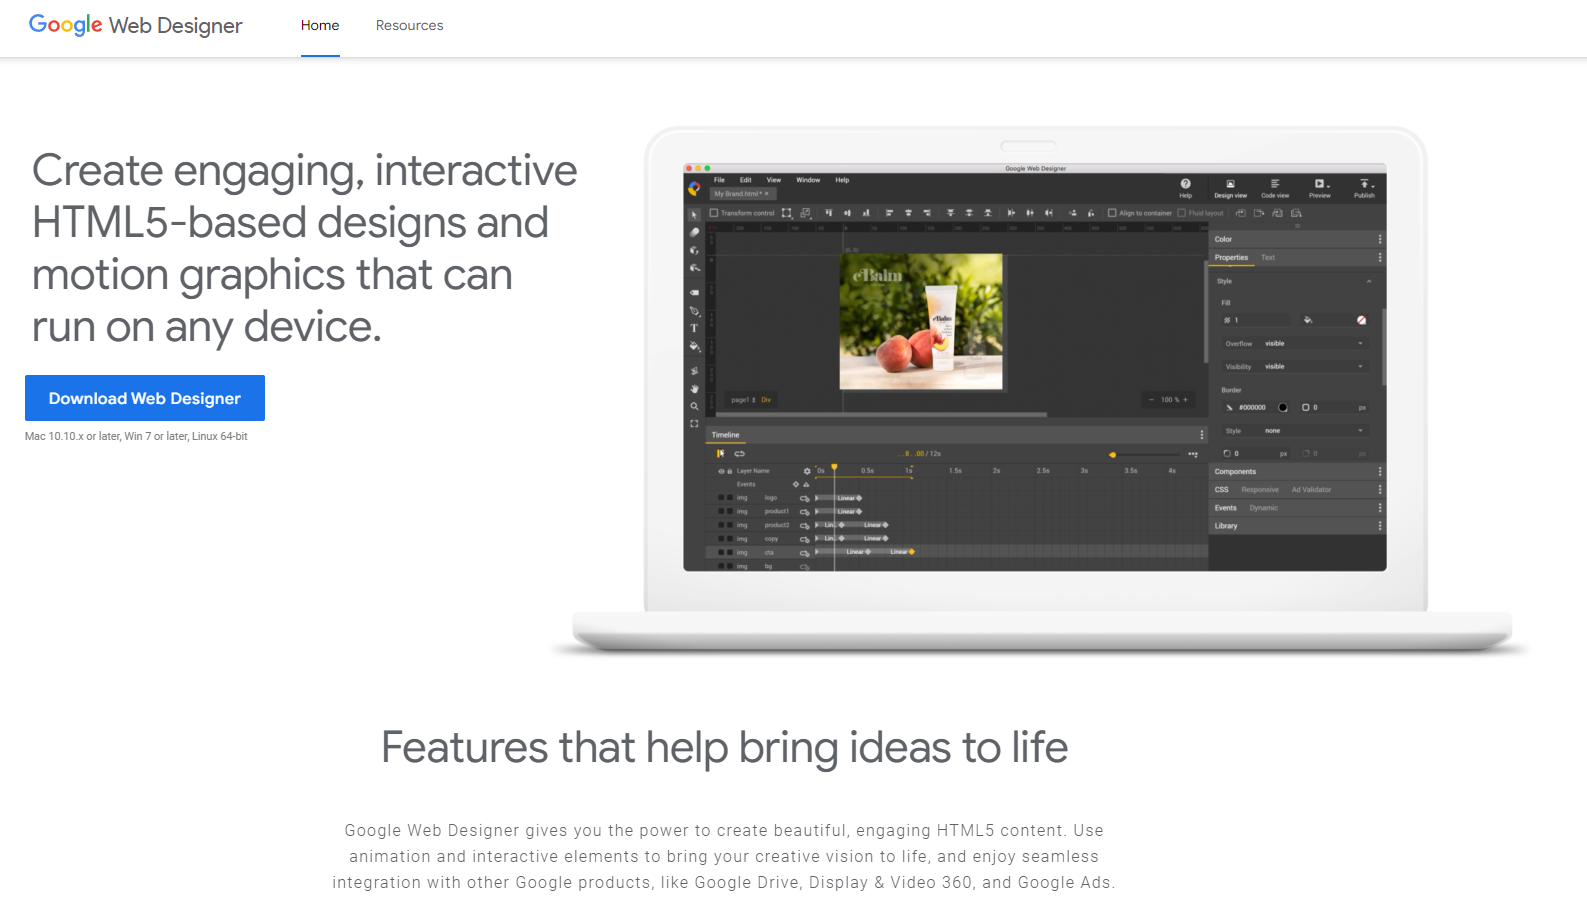Toggle visibility of the product2 layer

click(x=720, y=525)
